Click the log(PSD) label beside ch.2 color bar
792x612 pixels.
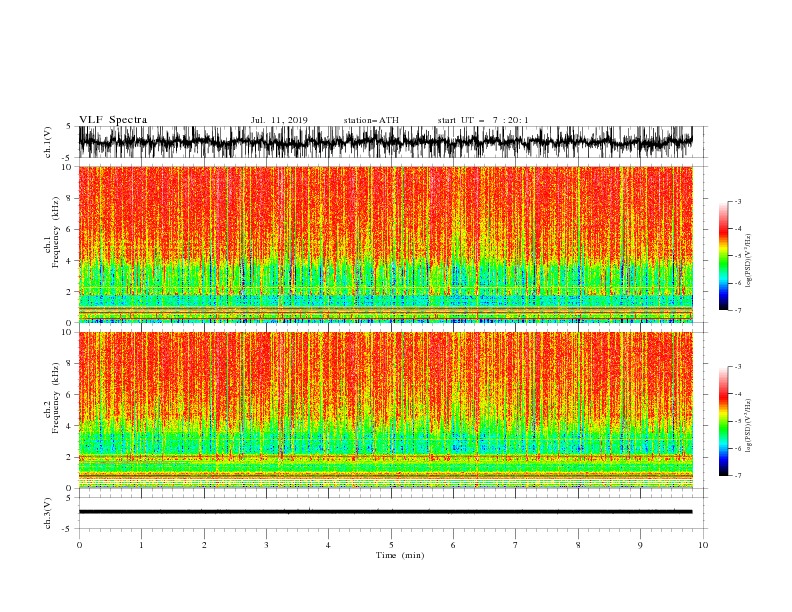(749, 426)
